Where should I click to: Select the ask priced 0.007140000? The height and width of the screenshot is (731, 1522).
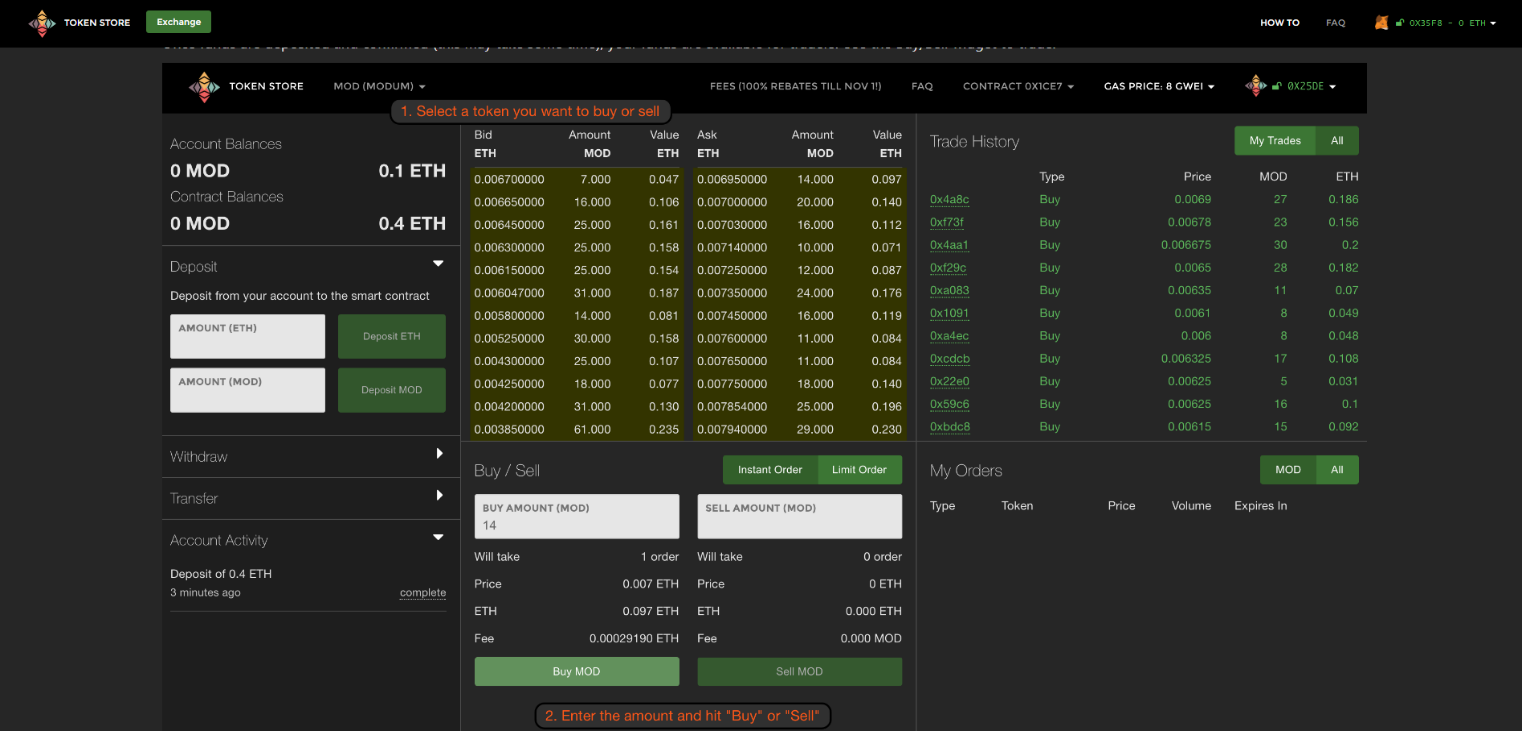pos(800,247)
